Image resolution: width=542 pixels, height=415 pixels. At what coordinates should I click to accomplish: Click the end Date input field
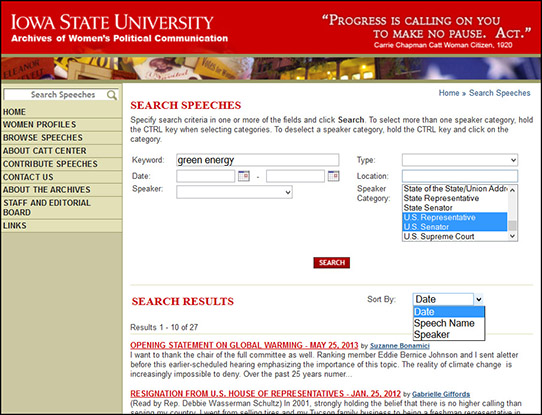pyautogui.click(x=295, y=176)
